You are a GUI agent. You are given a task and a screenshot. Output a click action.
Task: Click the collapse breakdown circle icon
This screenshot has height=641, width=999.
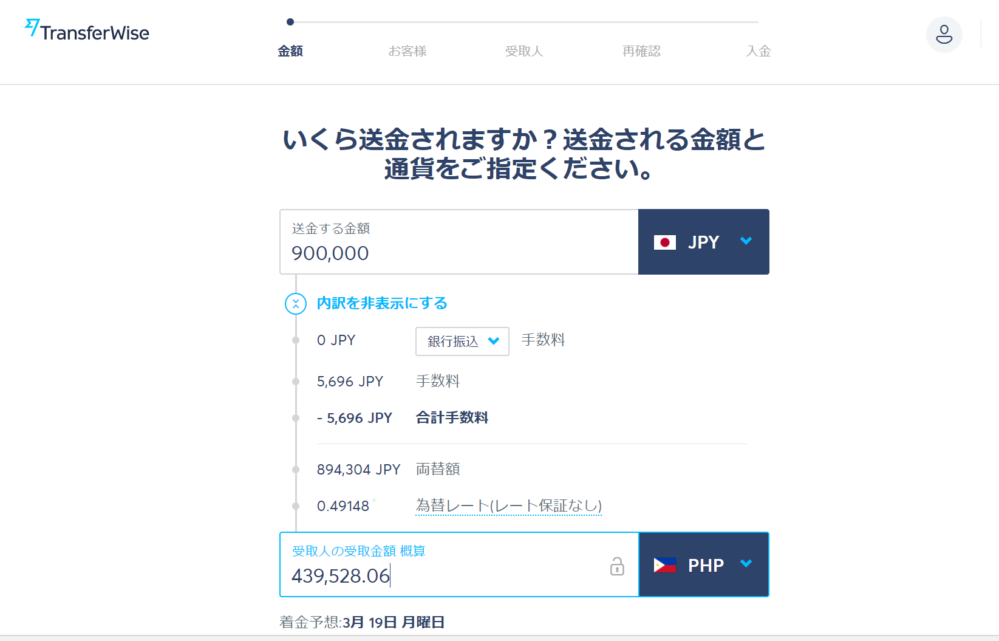(x=296, y=303)
